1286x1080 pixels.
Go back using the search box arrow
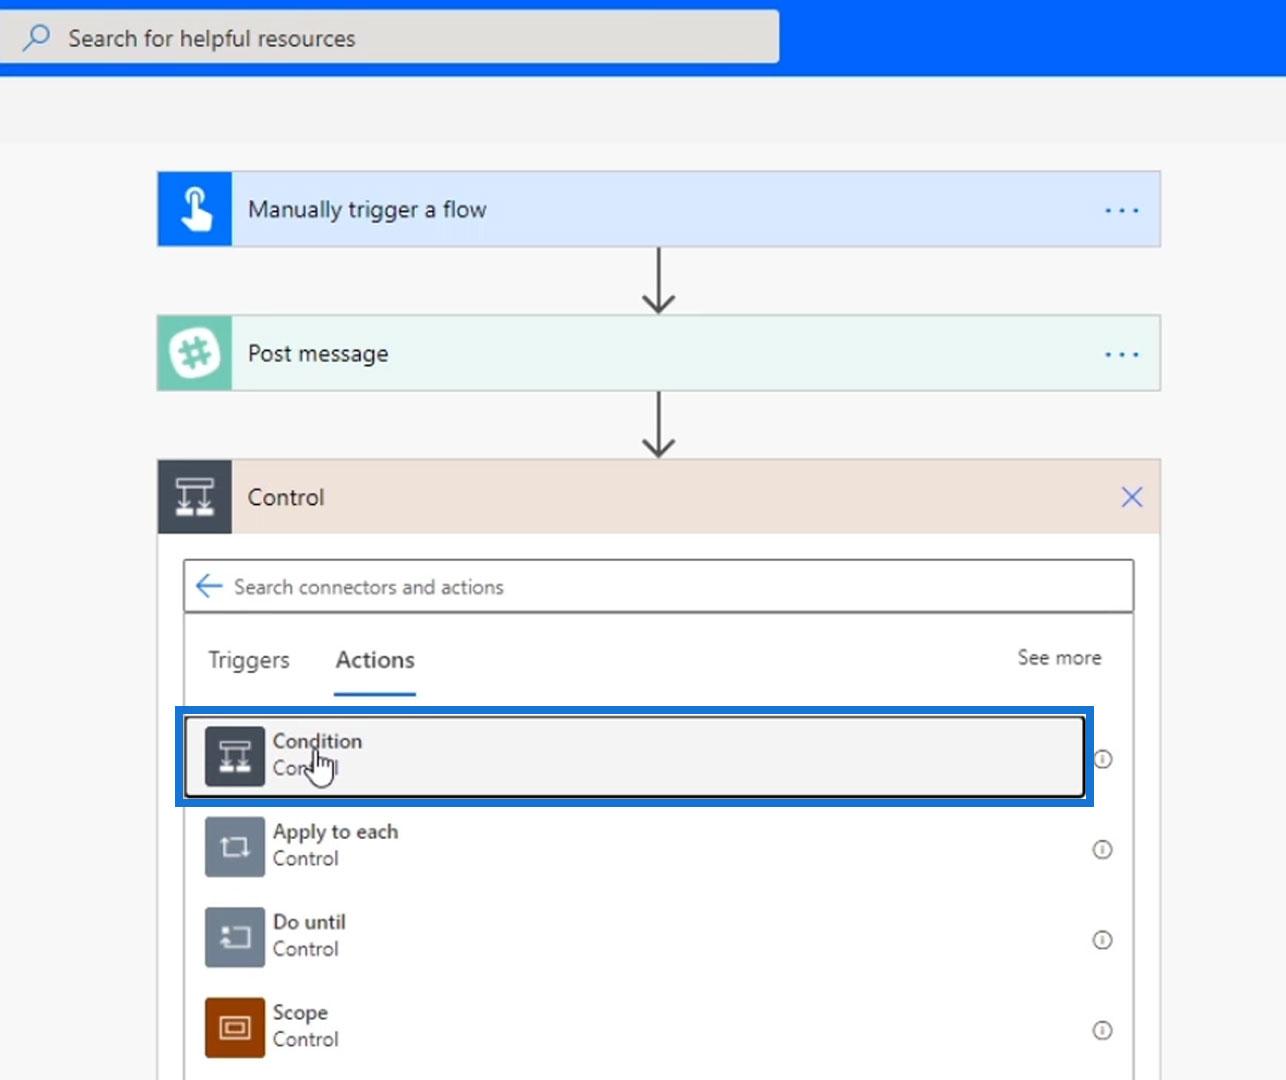(x=209, y=586)
